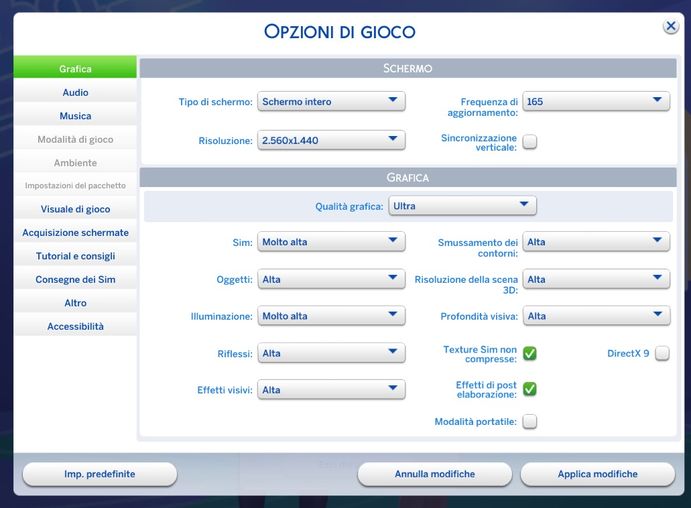Disable Effetti di post elaborazione

click(x=529, y=389)
